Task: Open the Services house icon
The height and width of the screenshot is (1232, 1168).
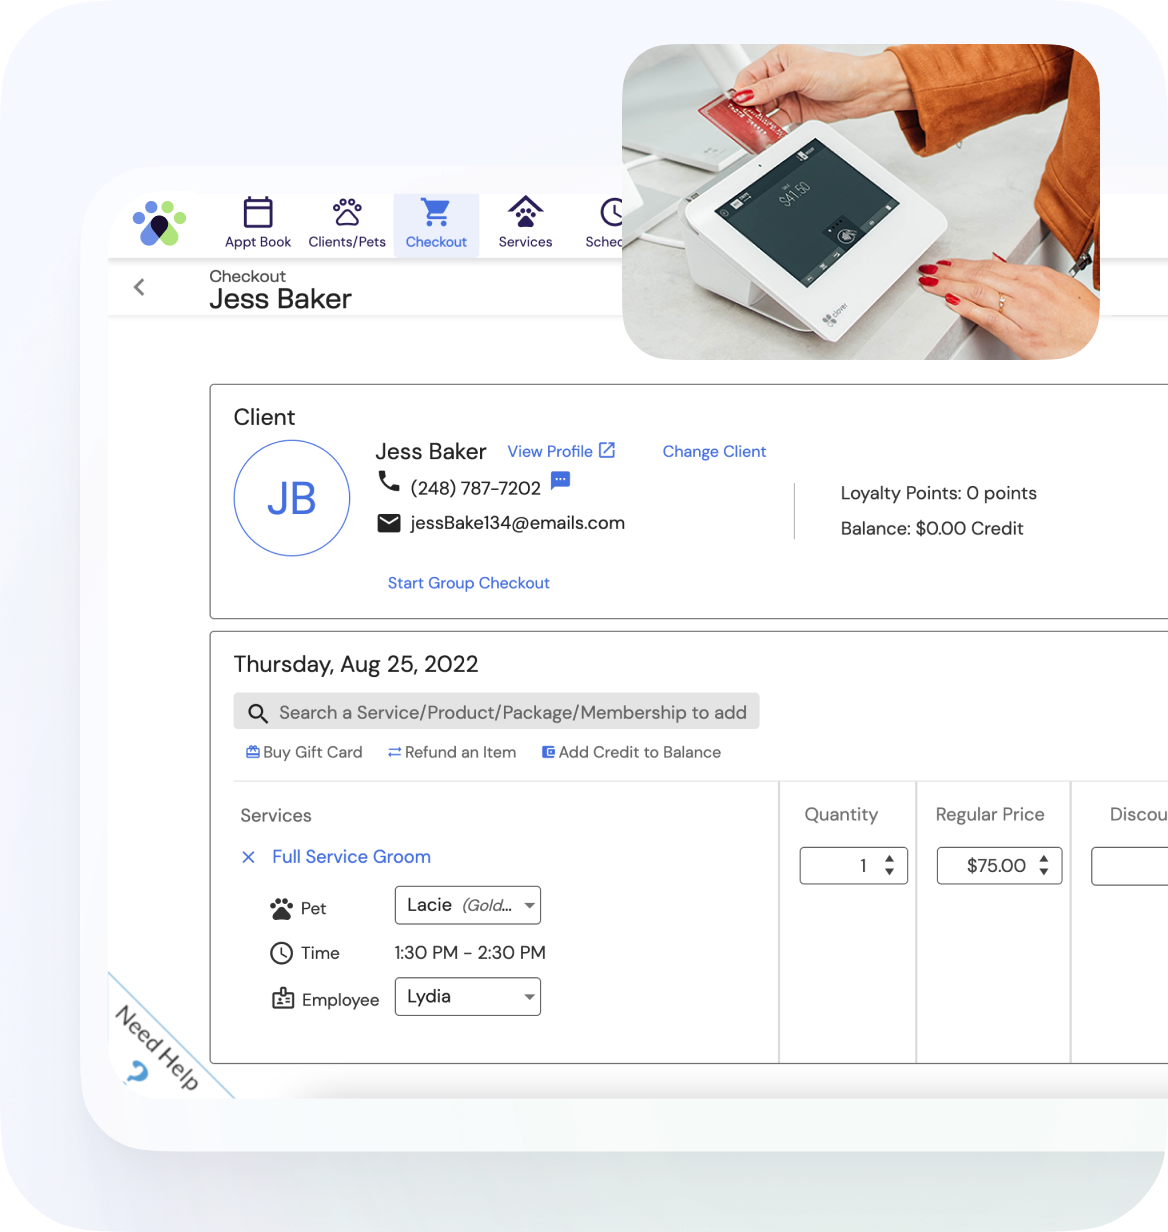Action: click(x=525, y=212)
